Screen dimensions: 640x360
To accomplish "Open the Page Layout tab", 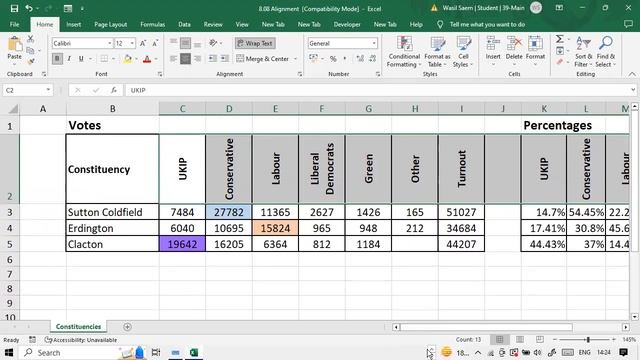I will point(111,24).
